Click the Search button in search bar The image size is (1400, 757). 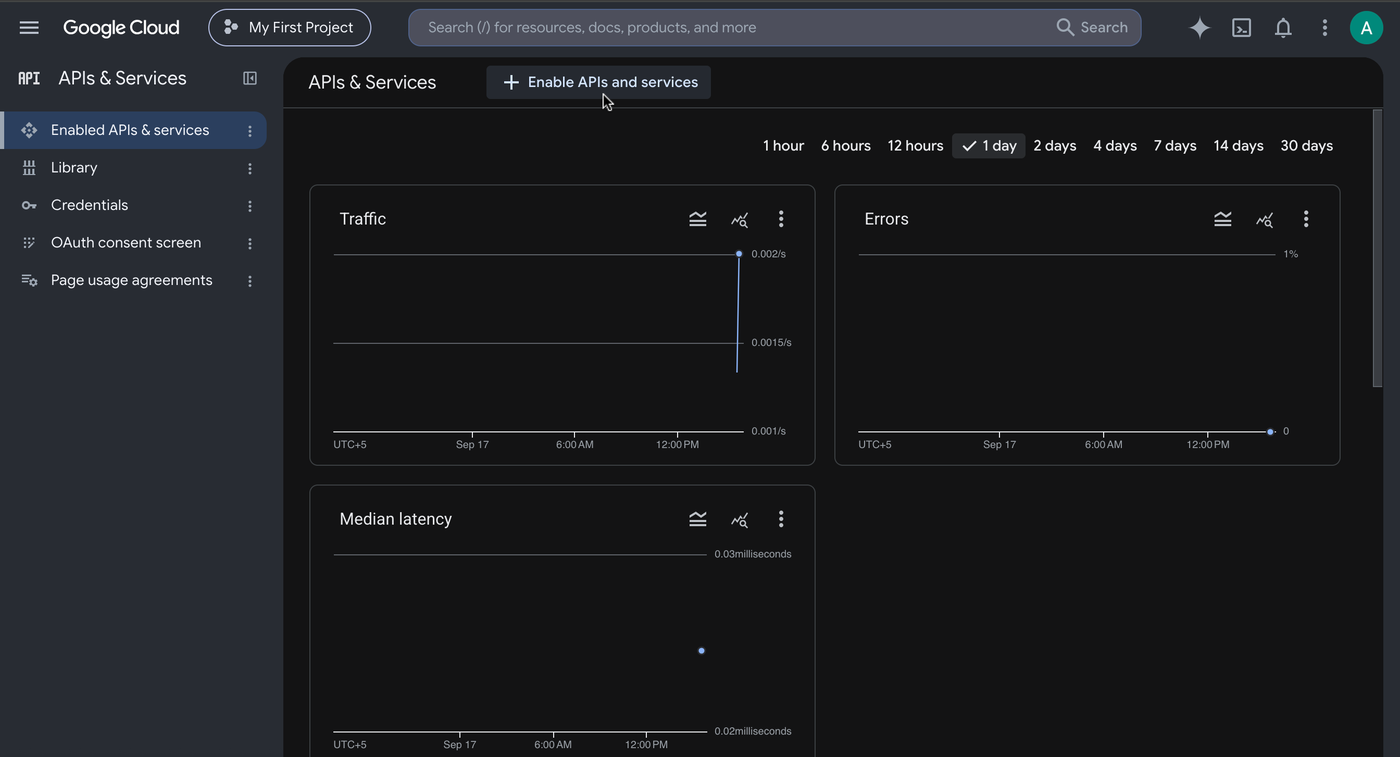pos(1092,28)
